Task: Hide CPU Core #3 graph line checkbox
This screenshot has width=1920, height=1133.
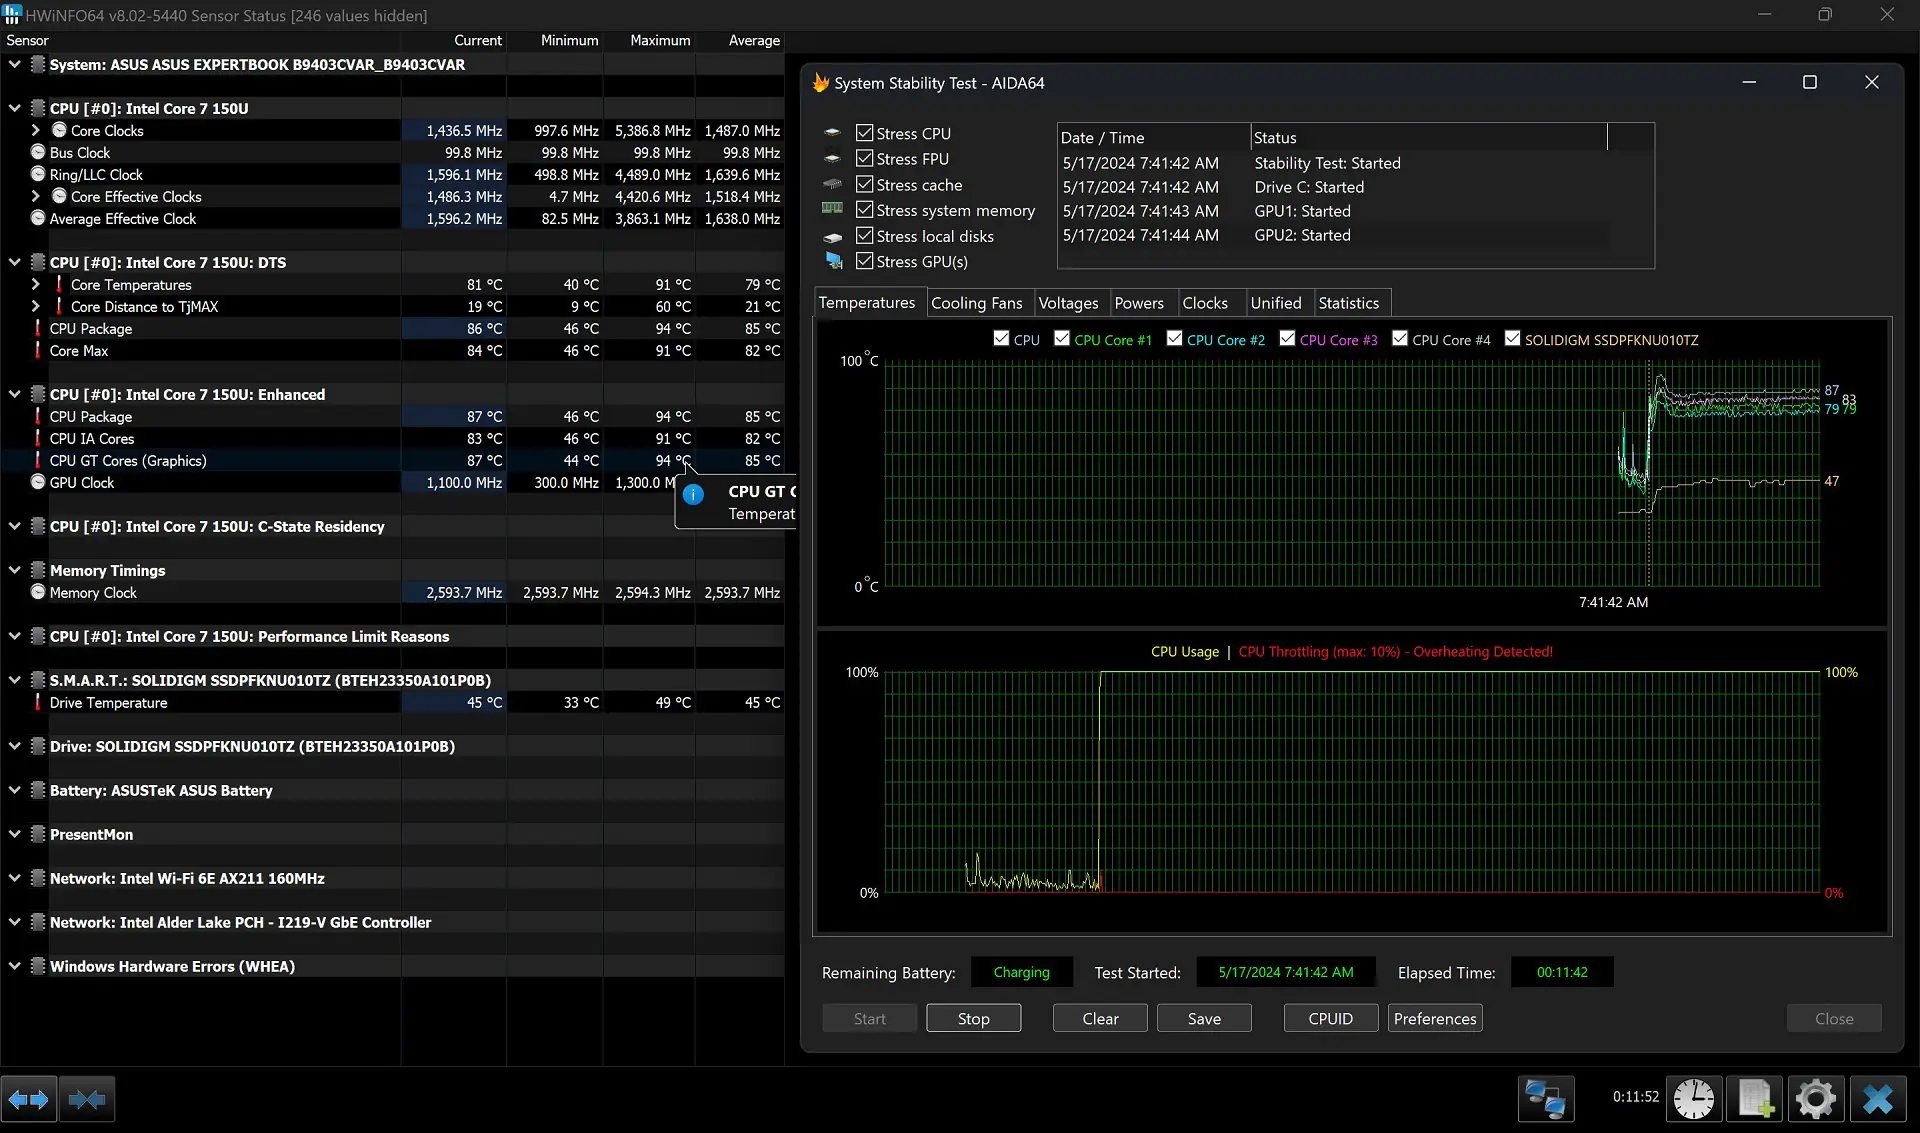Action: click(1287, 339)
